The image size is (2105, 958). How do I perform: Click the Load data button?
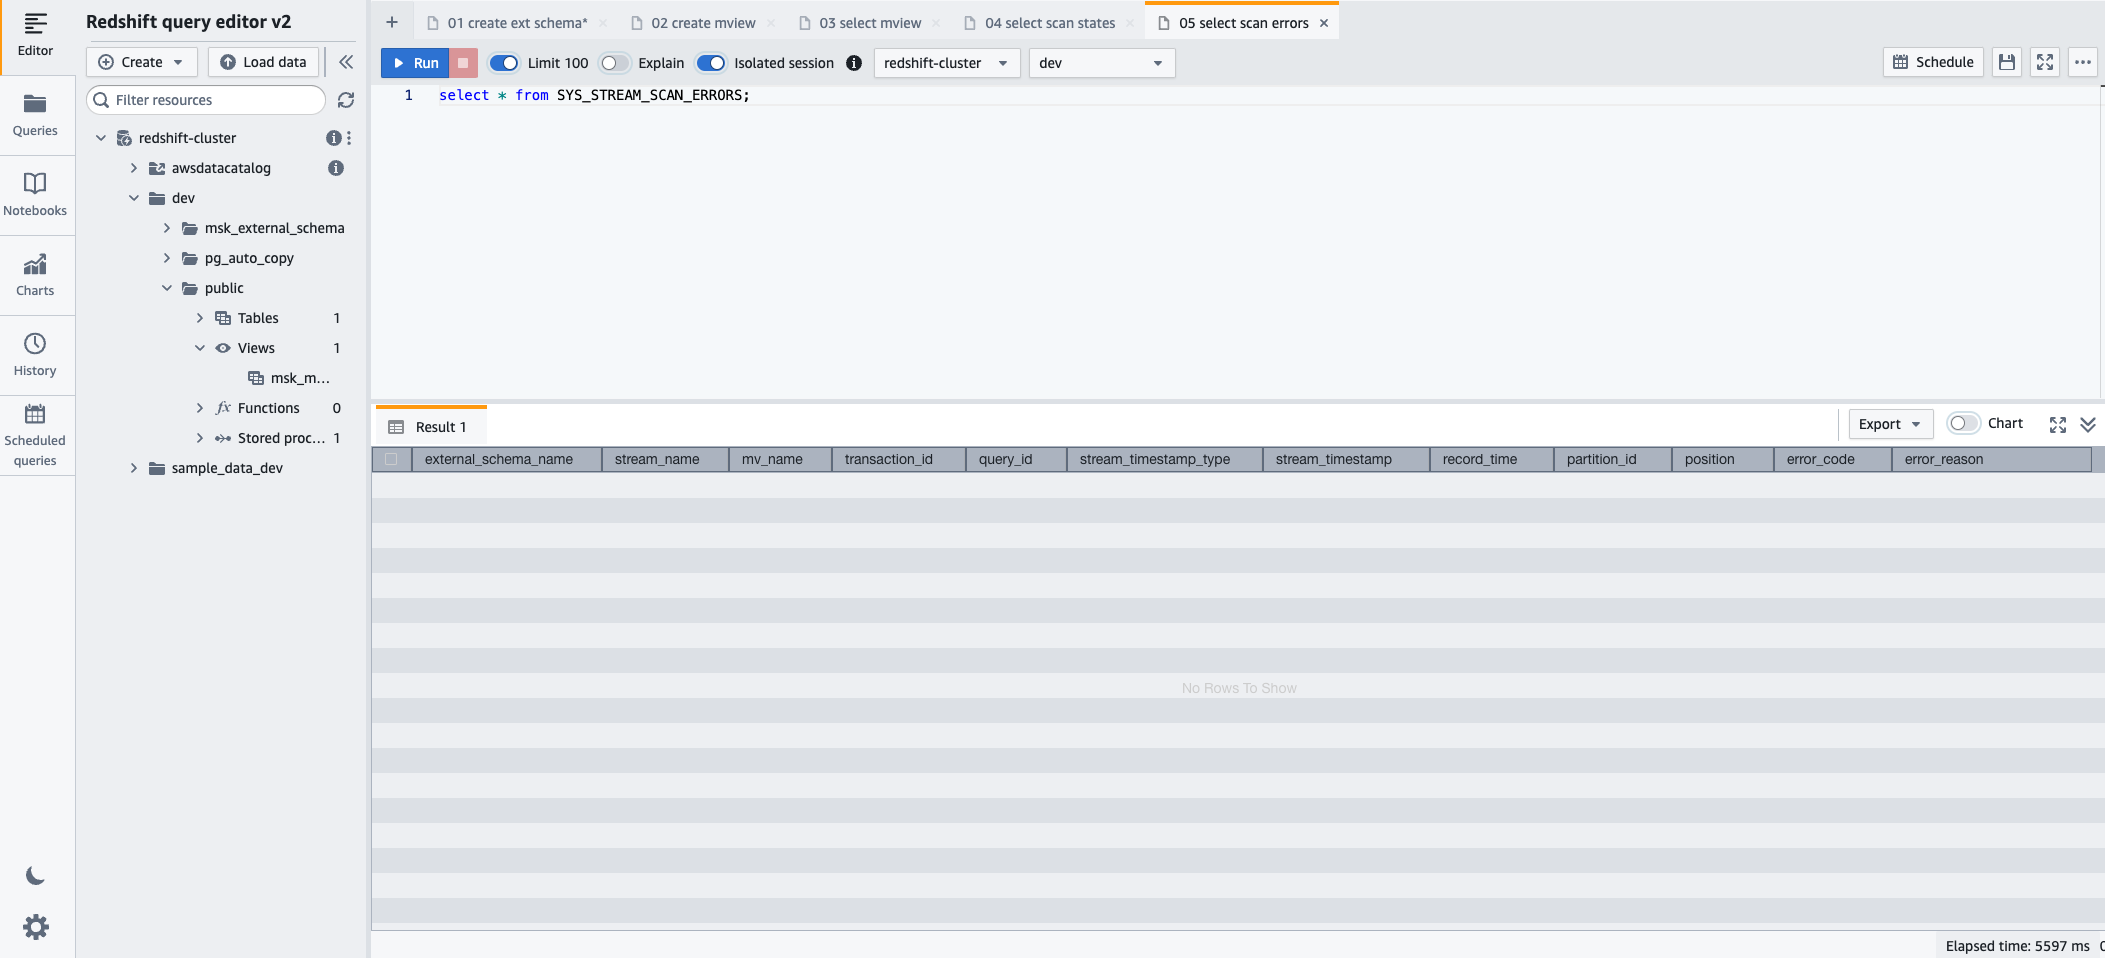pos(264,62)
